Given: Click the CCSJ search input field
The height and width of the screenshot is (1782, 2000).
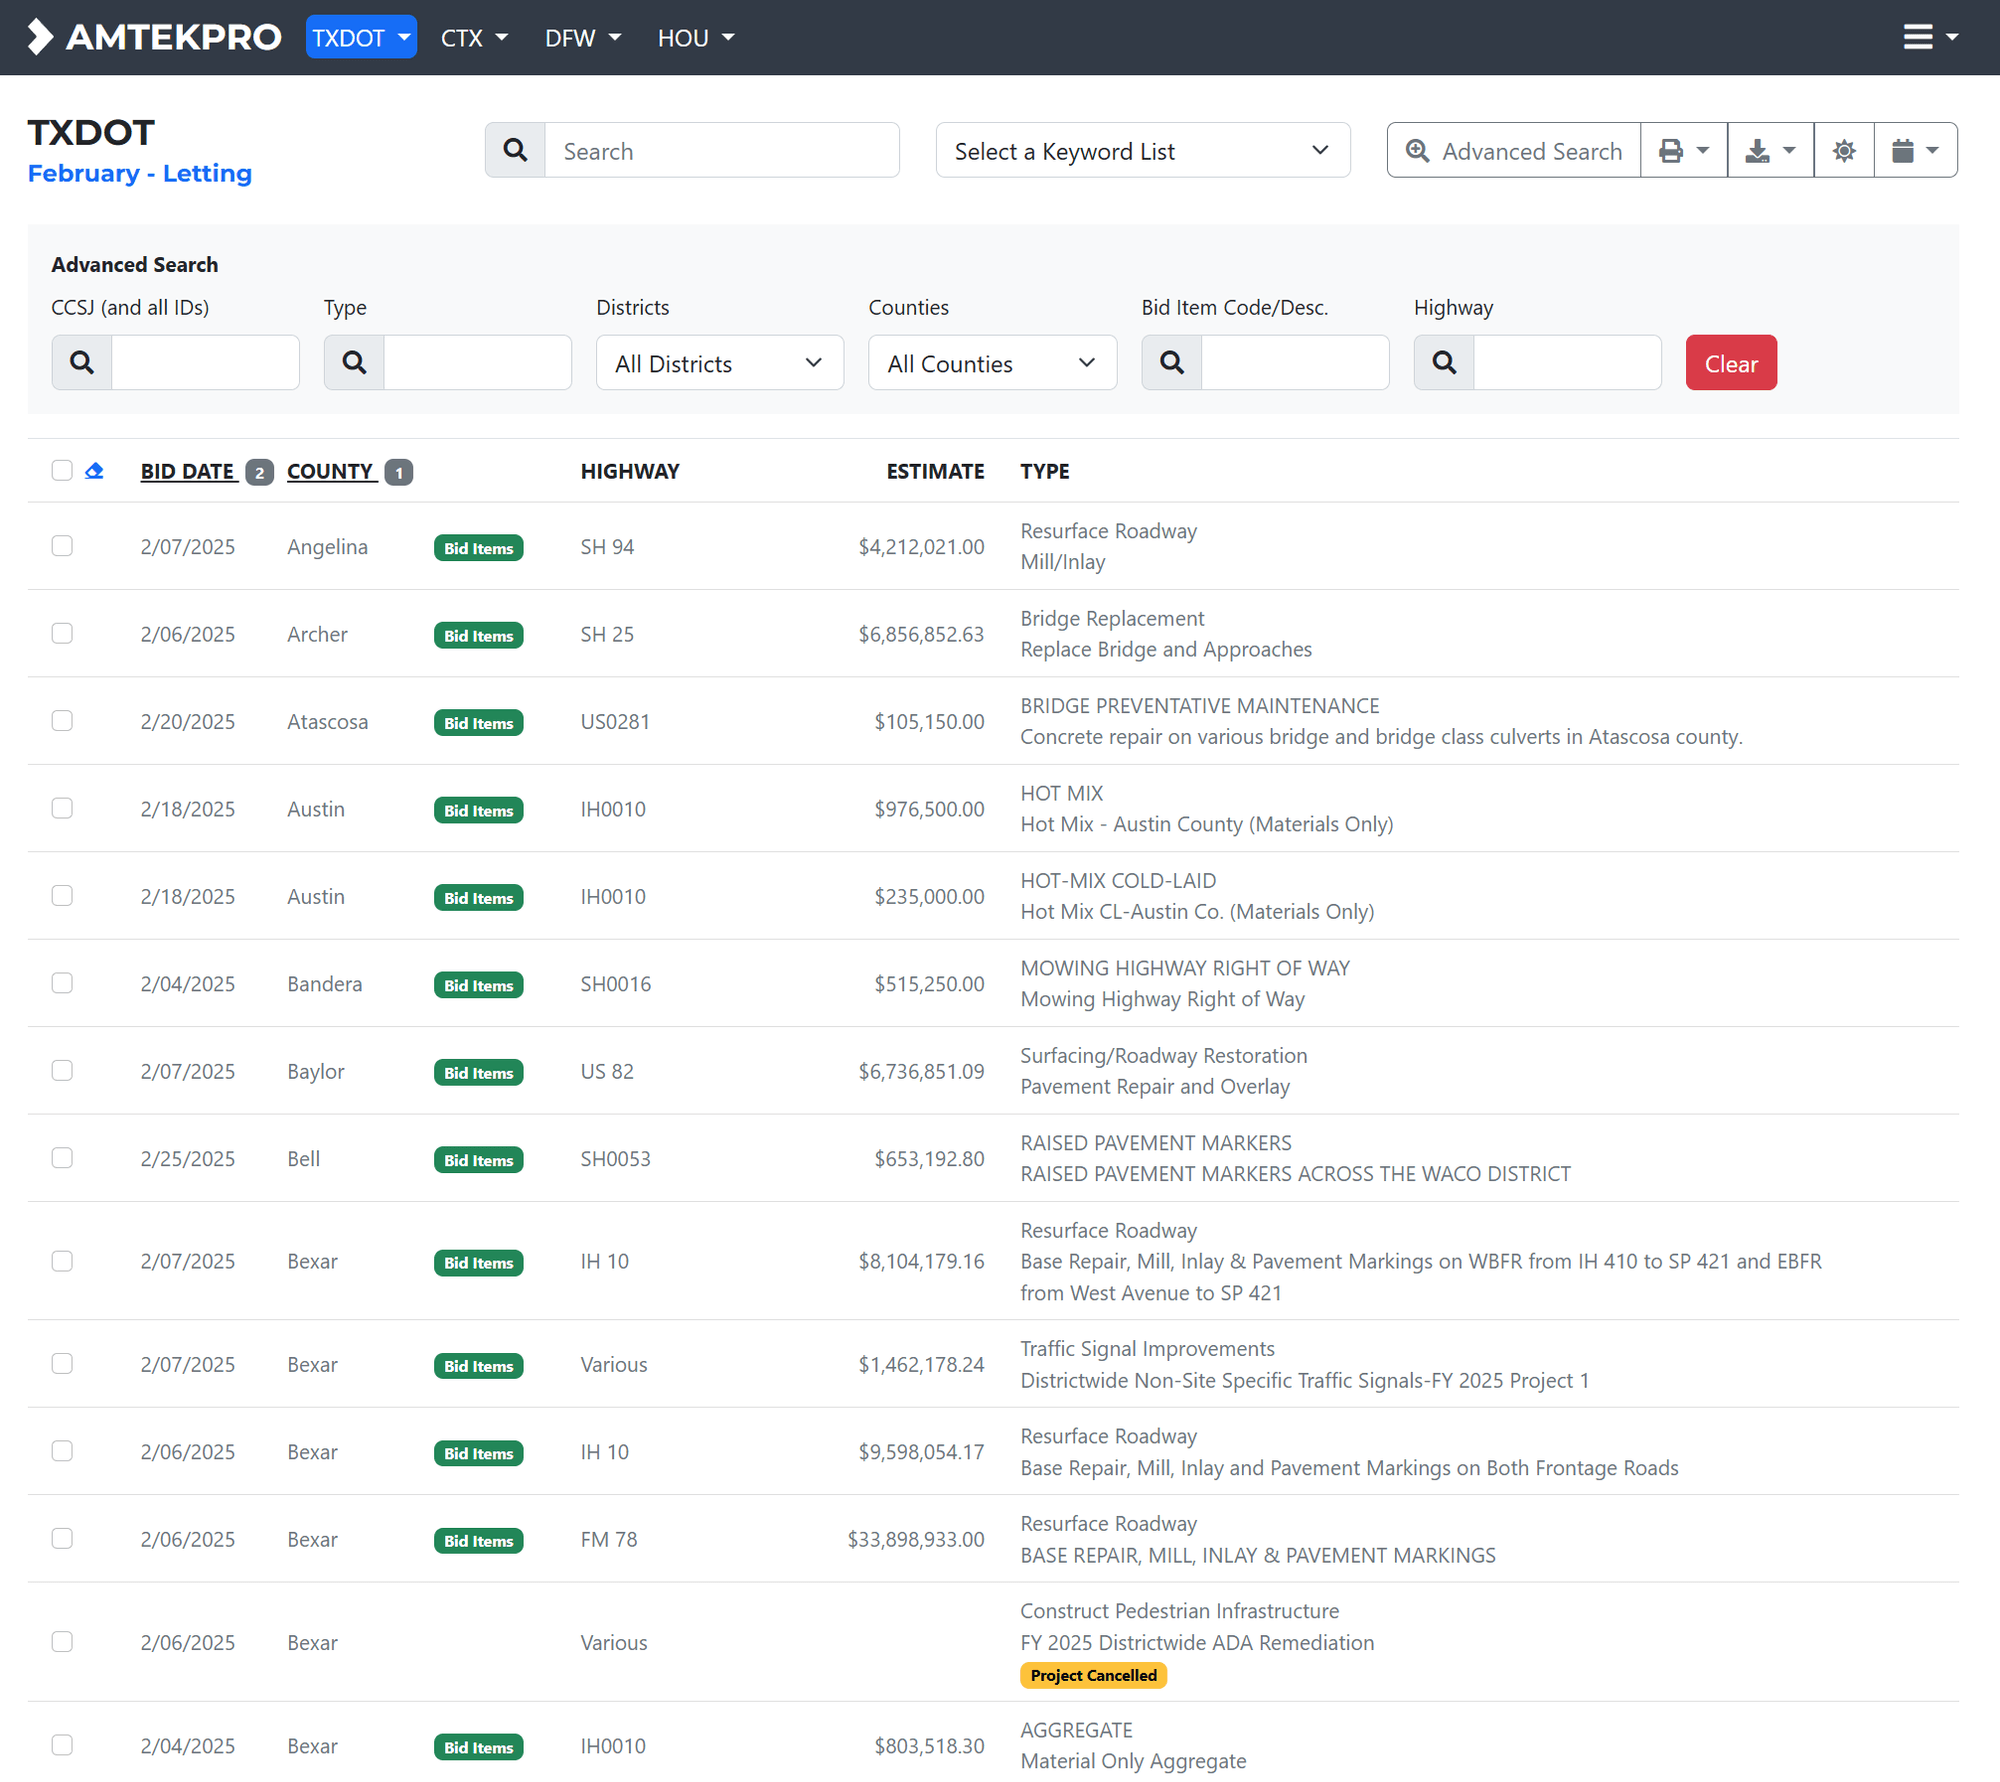Looking at the screenshot, I should 205,363.
